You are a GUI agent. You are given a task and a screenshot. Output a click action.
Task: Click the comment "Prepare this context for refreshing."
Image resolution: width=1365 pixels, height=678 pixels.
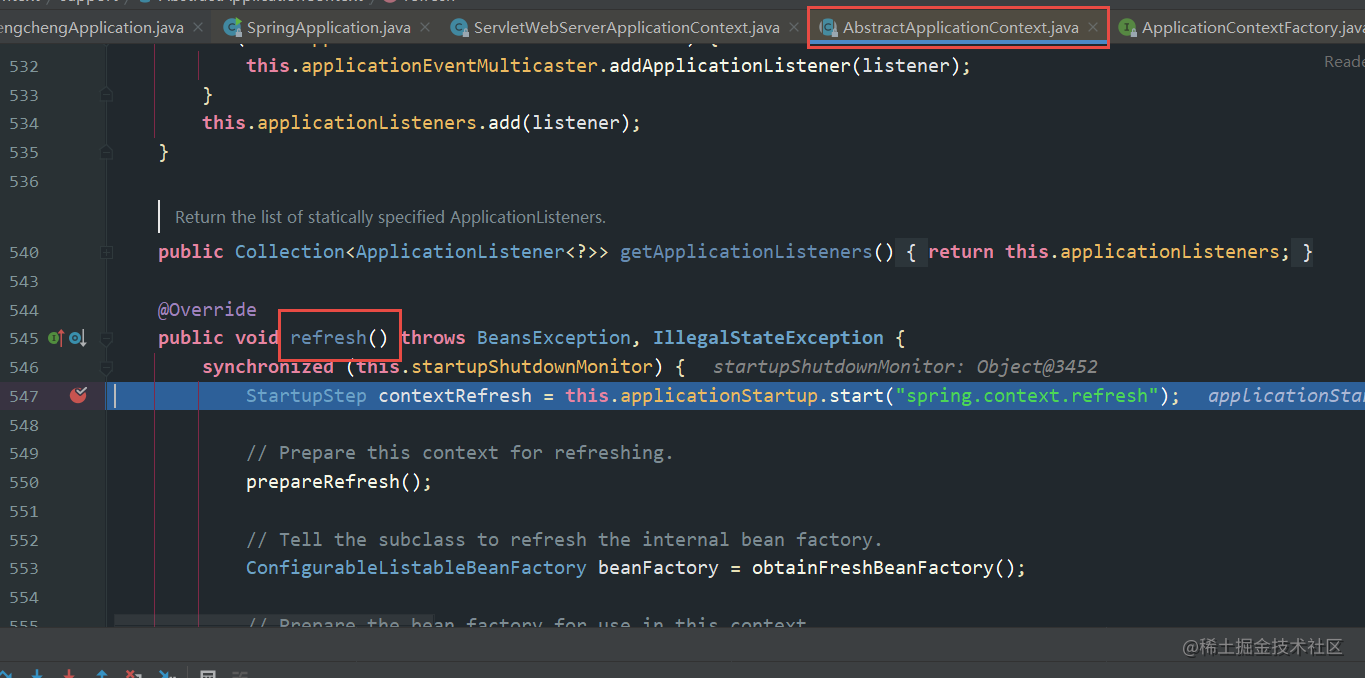(x=460, y=453)
